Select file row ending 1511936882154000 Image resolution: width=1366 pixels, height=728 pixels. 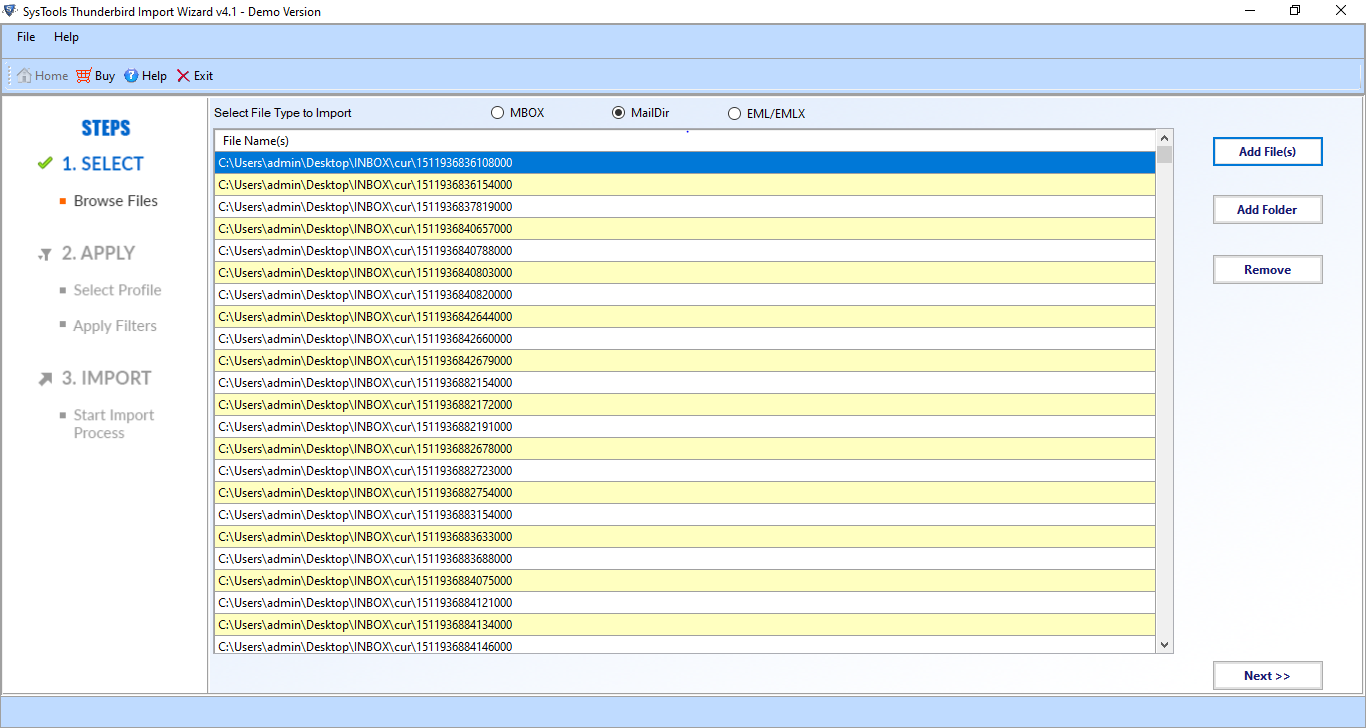tap(685, 383)
